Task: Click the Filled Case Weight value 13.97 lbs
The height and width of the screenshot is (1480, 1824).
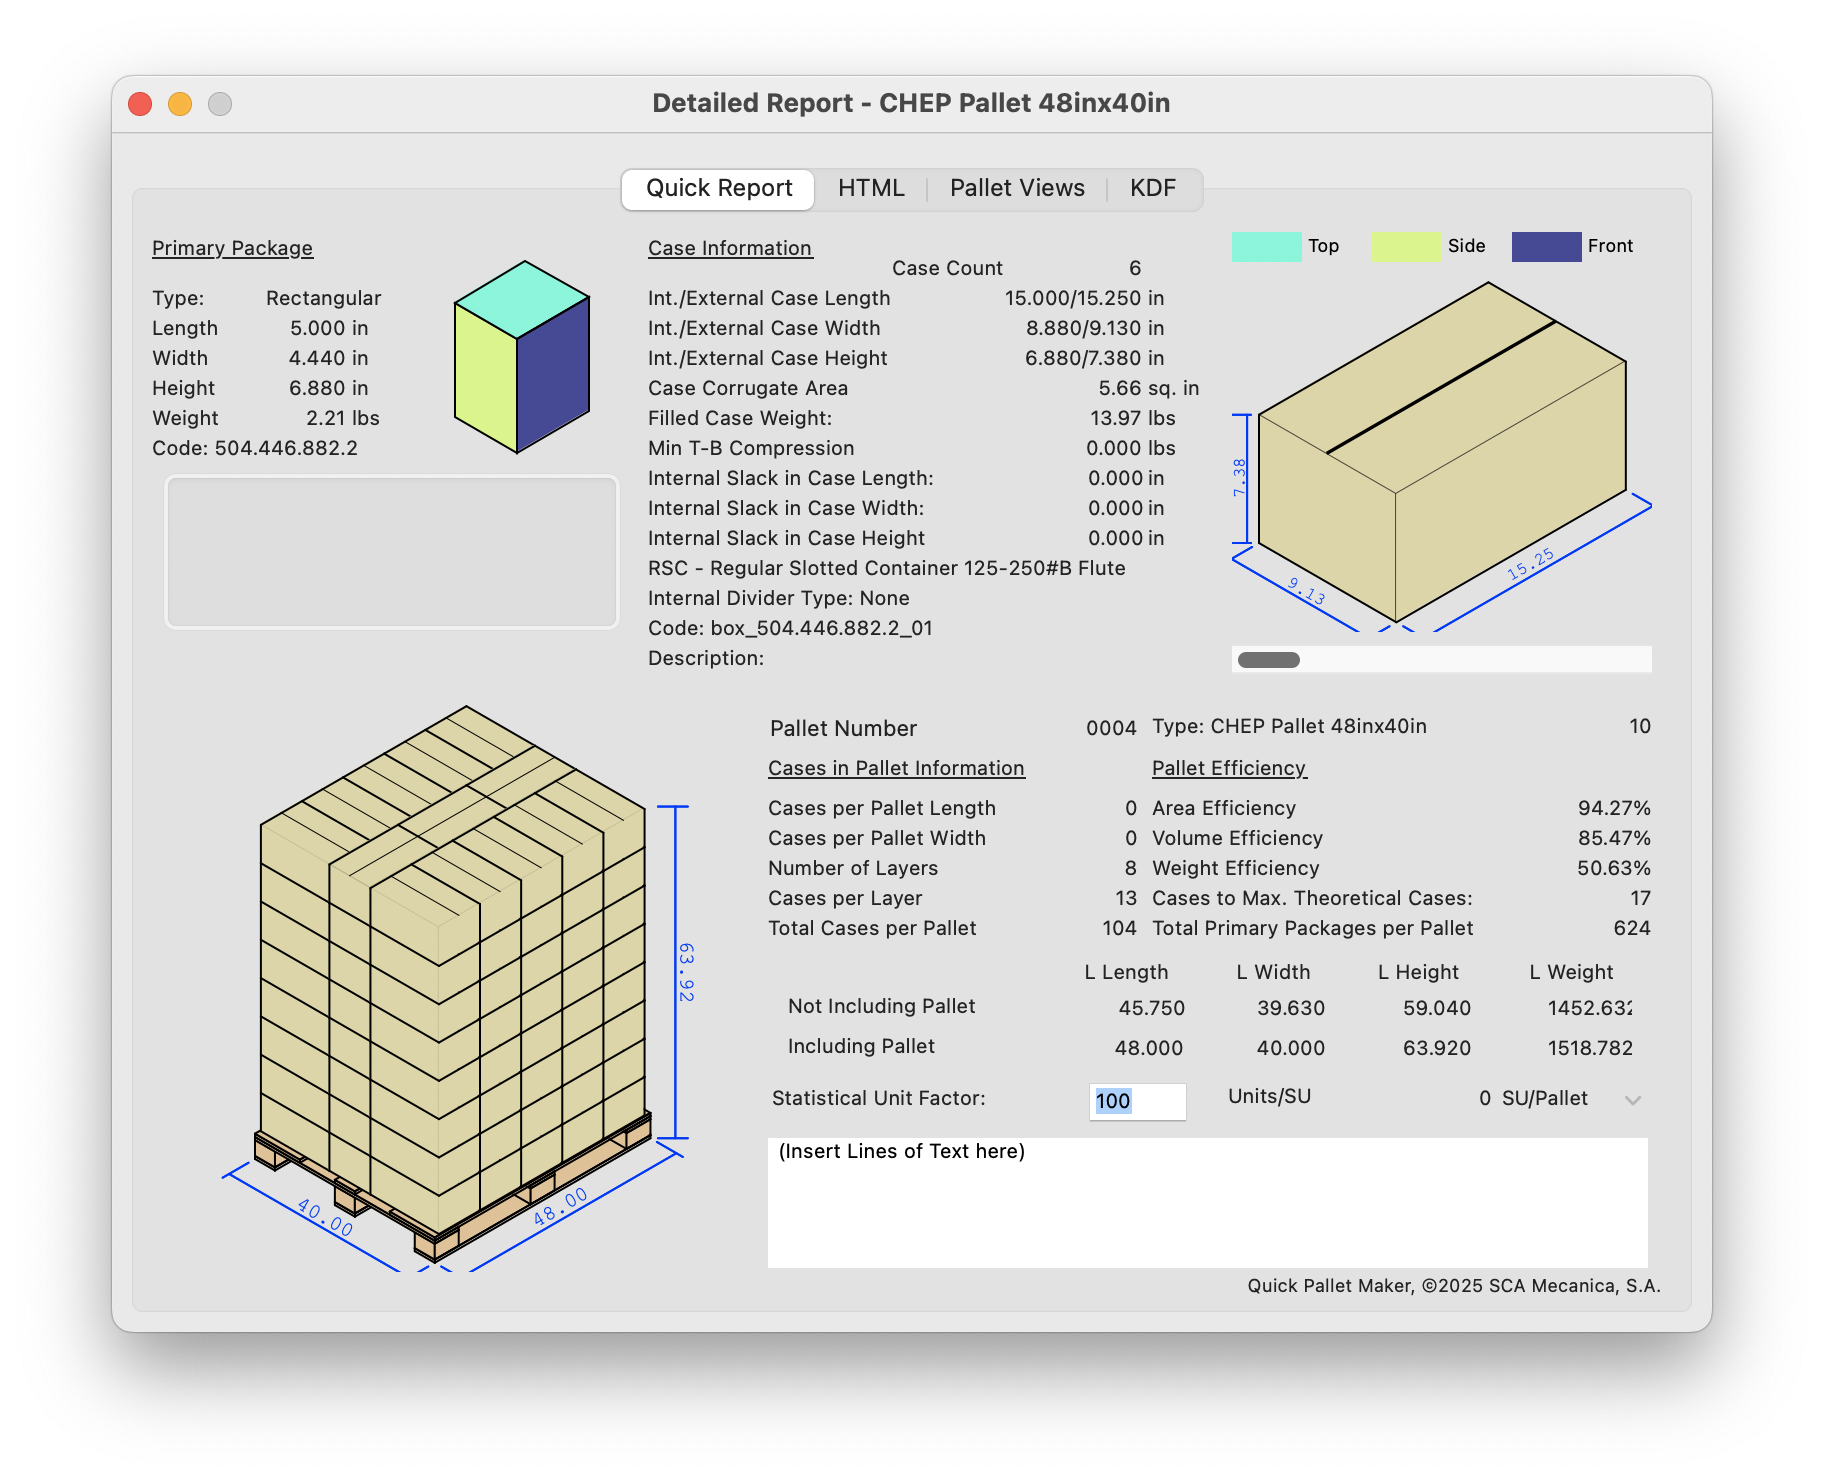Action: (x=1133, y=418)
